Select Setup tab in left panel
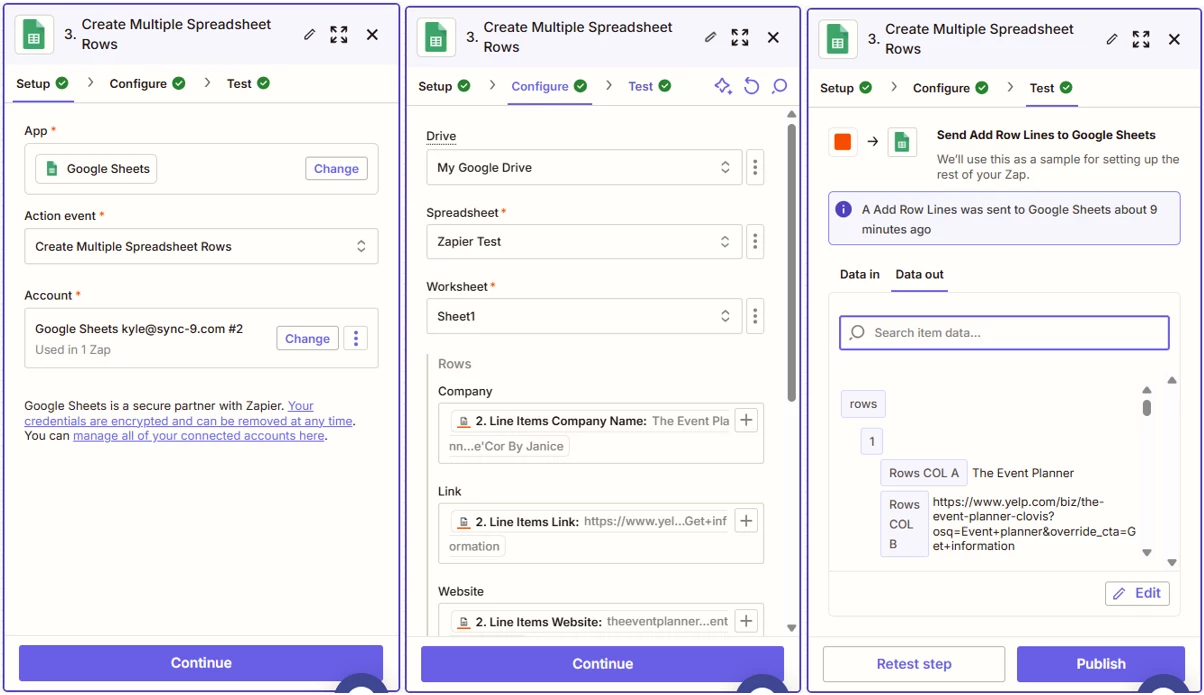Screen dimensions: 1204x695 pyautogui.click(x=42, y=83)
